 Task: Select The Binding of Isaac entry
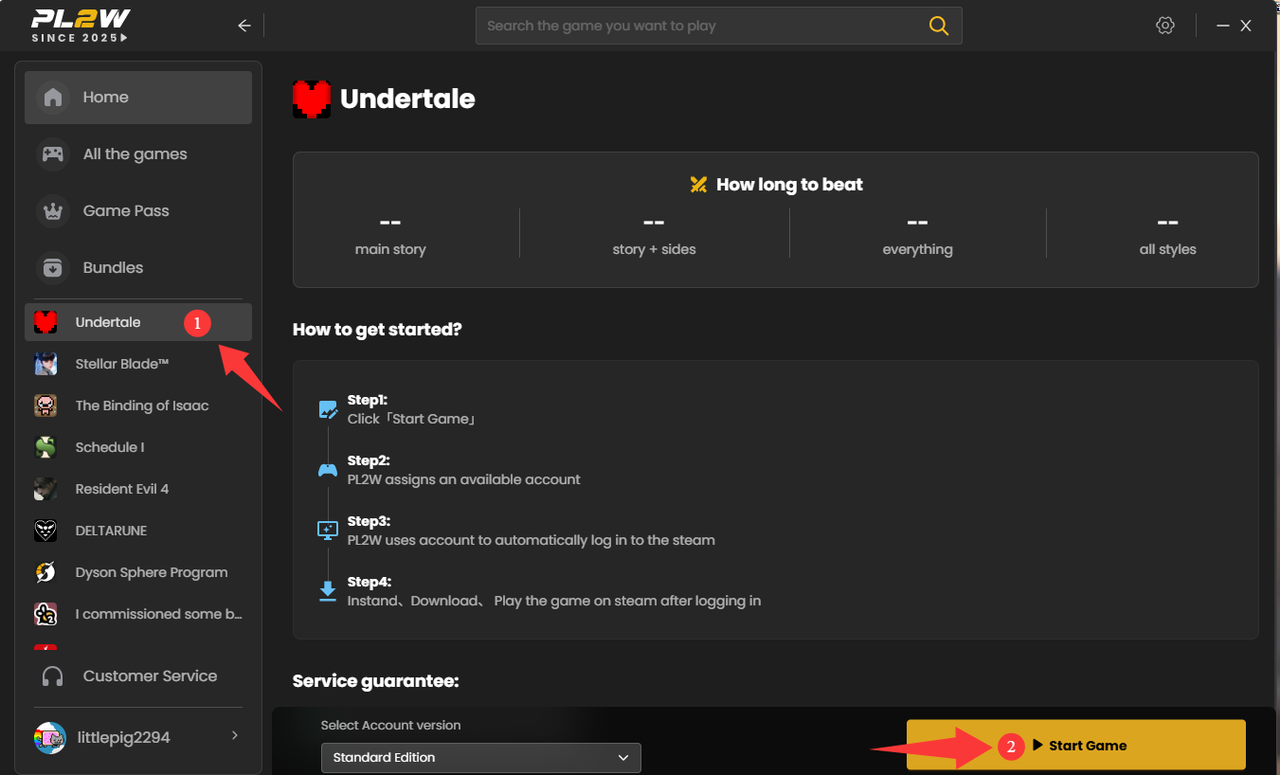(138, 405)
